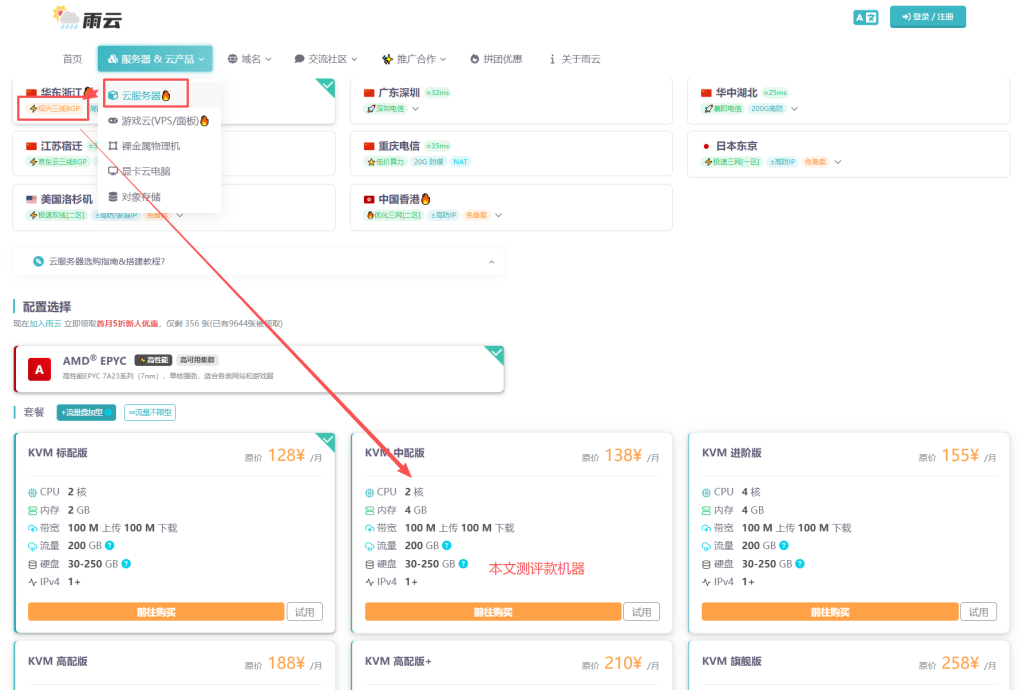Click 内存 icon in KVM 中配版 card

coord(370,510)
